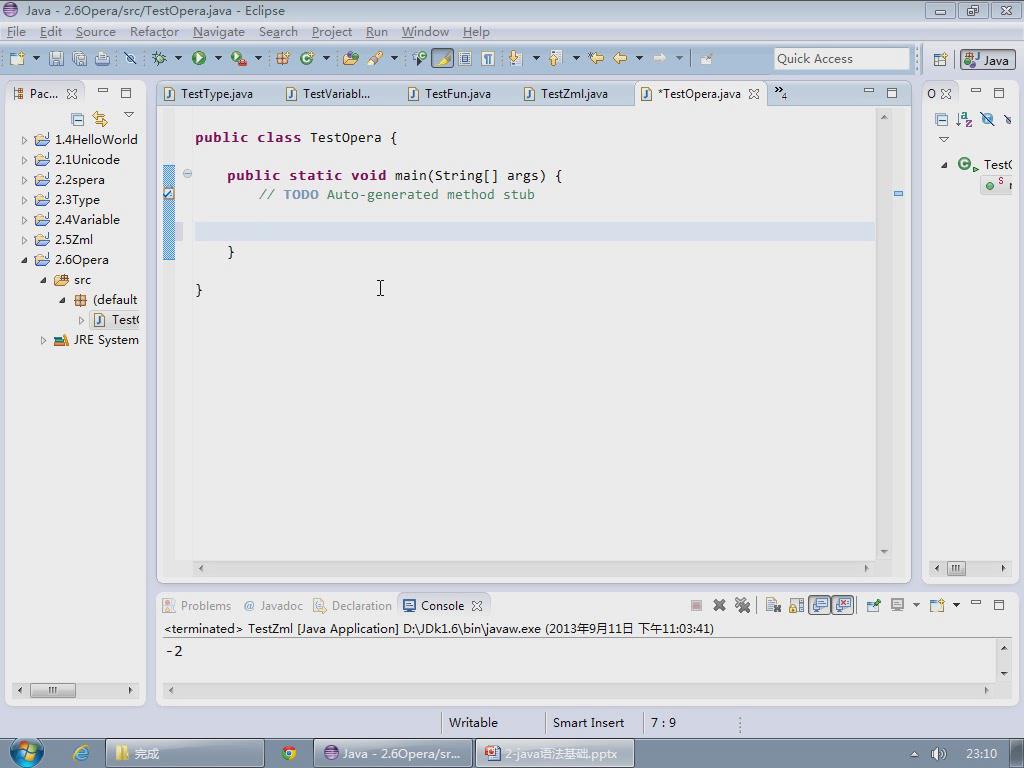Screen dimensions: 1024x768
Task: Clear the Console output icon
Action: (x=773, y=605)
